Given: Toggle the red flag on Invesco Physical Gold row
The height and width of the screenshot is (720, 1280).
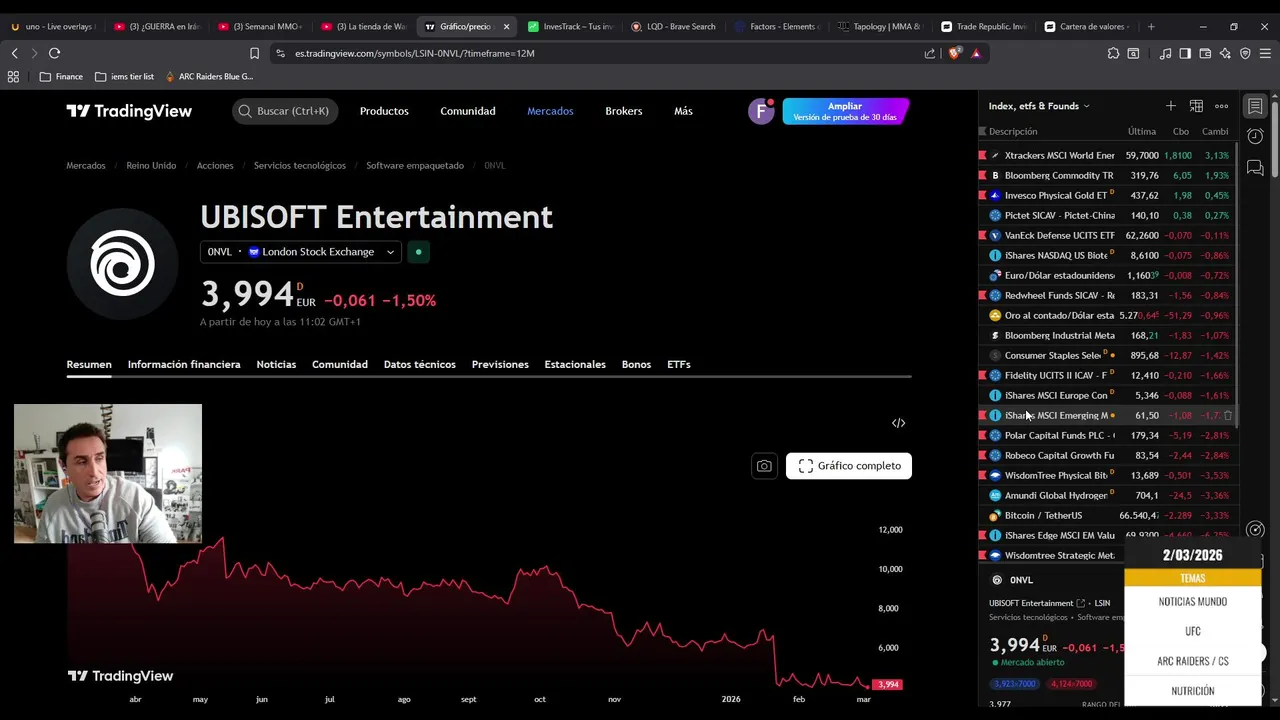Looking at the screenshot, I should (x=982, y=195).
